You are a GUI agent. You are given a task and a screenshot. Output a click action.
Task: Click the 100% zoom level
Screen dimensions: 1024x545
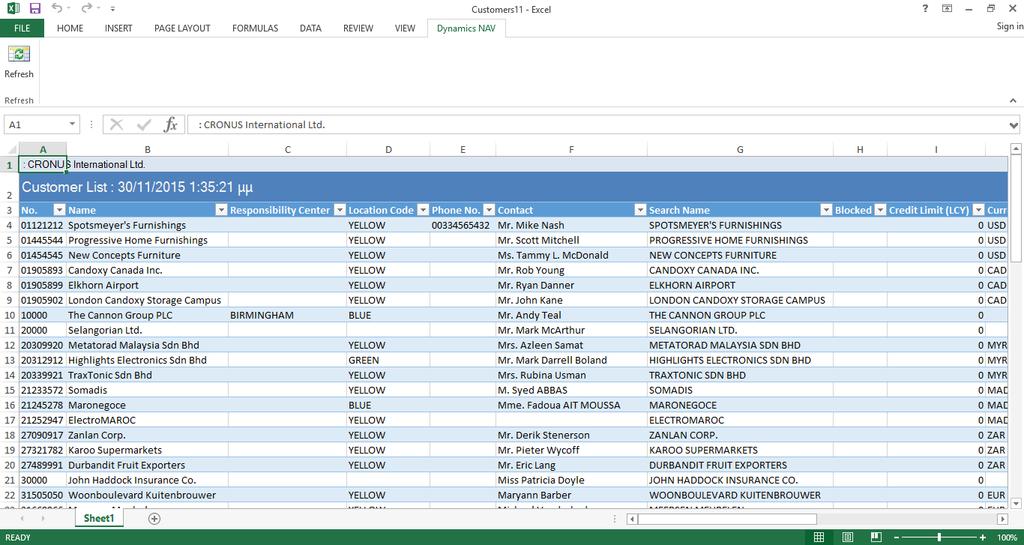click(1008, 537)
